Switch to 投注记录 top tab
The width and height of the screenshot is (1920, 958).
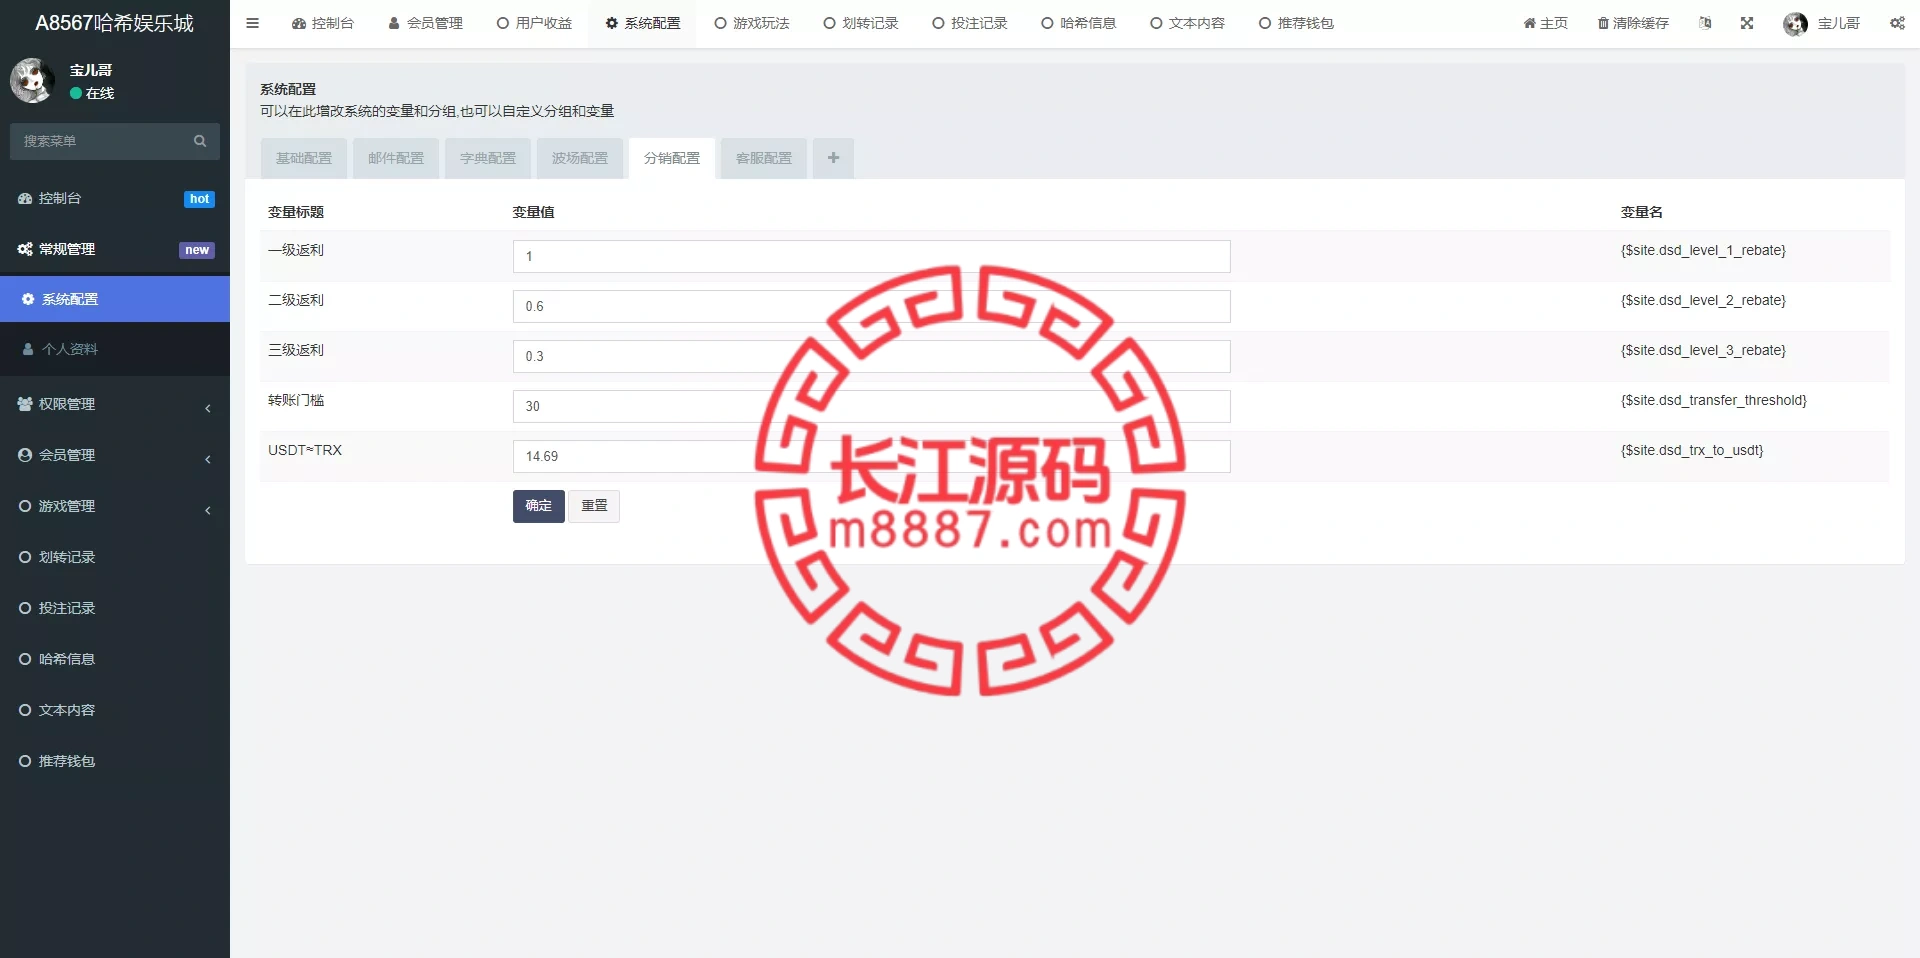970,23
